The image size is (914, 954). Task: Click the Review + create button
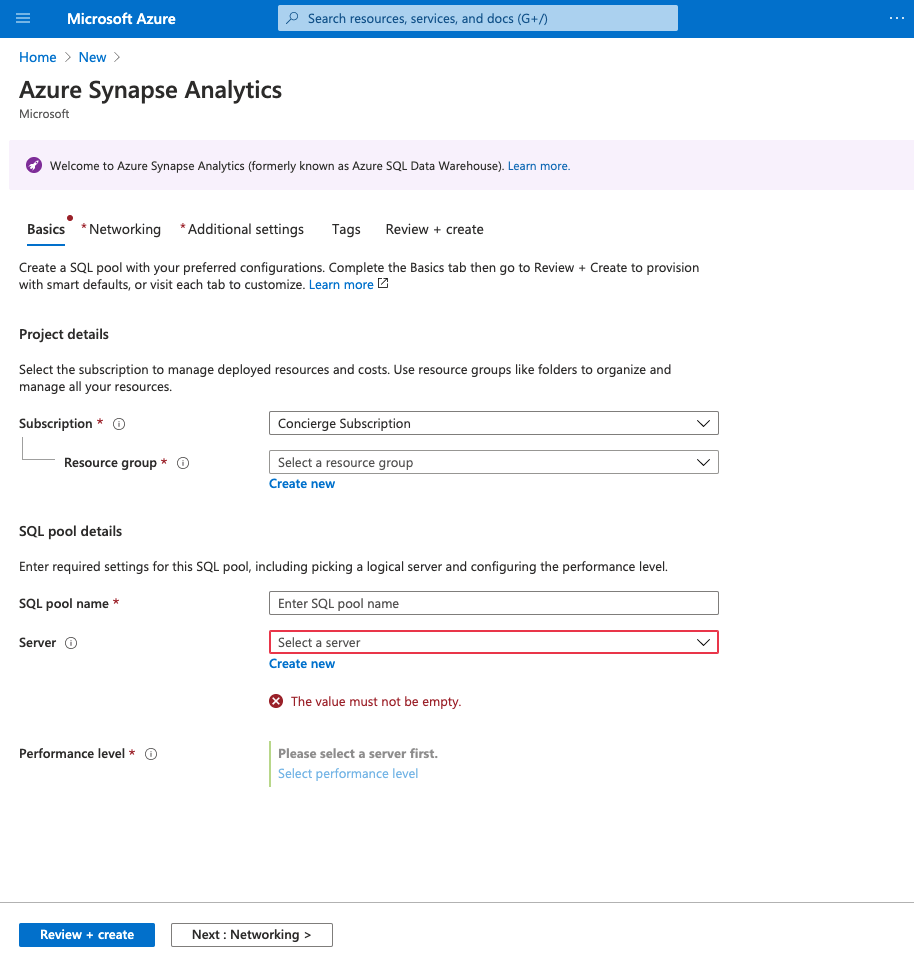pyautogui.click(x=86, y=934)
